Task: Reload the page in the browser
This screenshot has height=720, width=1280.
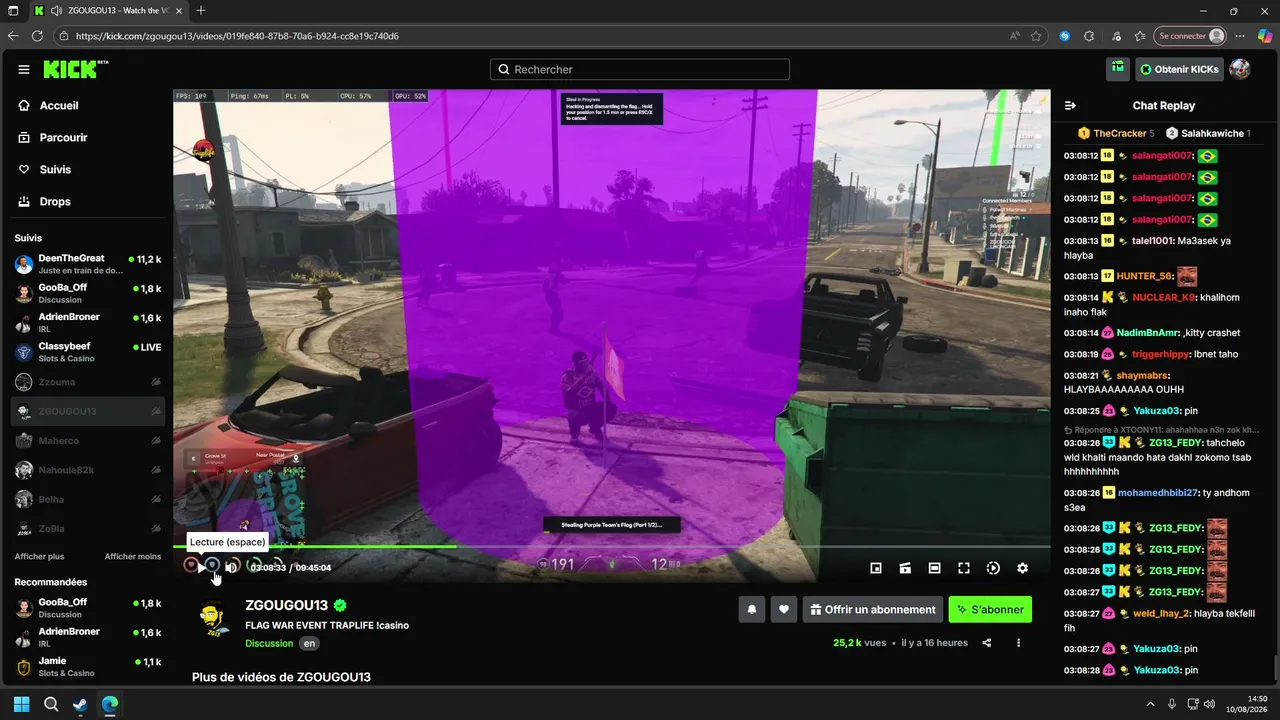Action: [x=38, y=36]
